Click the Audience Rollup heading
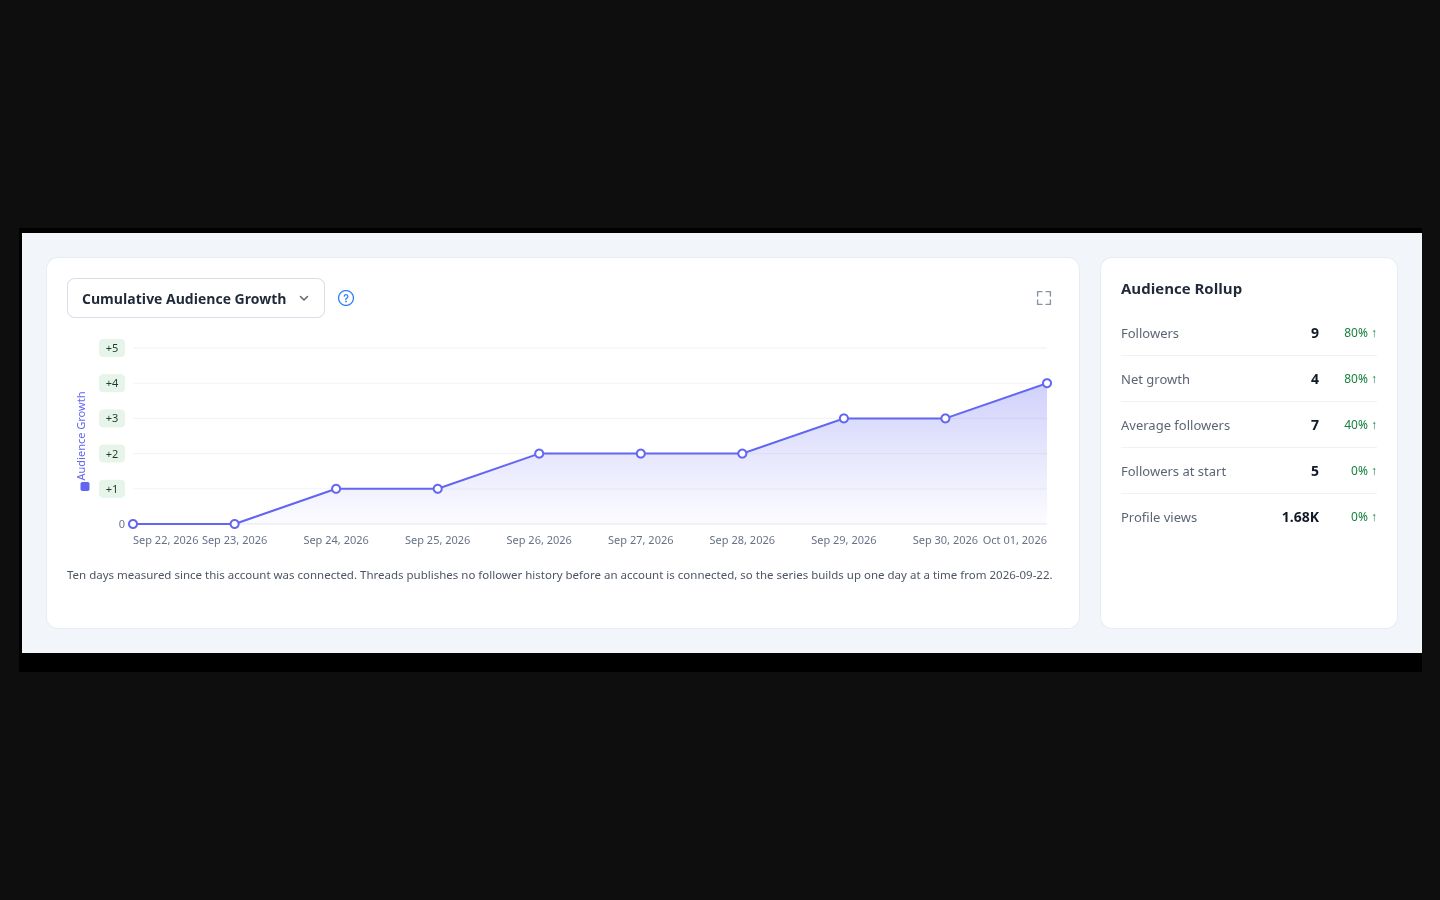The image size is (1440, 900). point(1181,289)
